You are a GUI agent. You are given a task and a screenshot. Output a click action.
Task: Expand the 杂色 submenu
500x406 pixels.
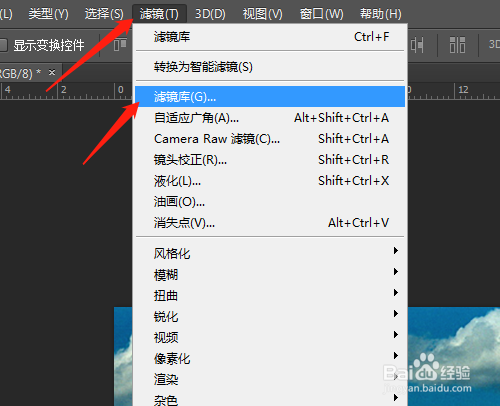click(270, 398)
